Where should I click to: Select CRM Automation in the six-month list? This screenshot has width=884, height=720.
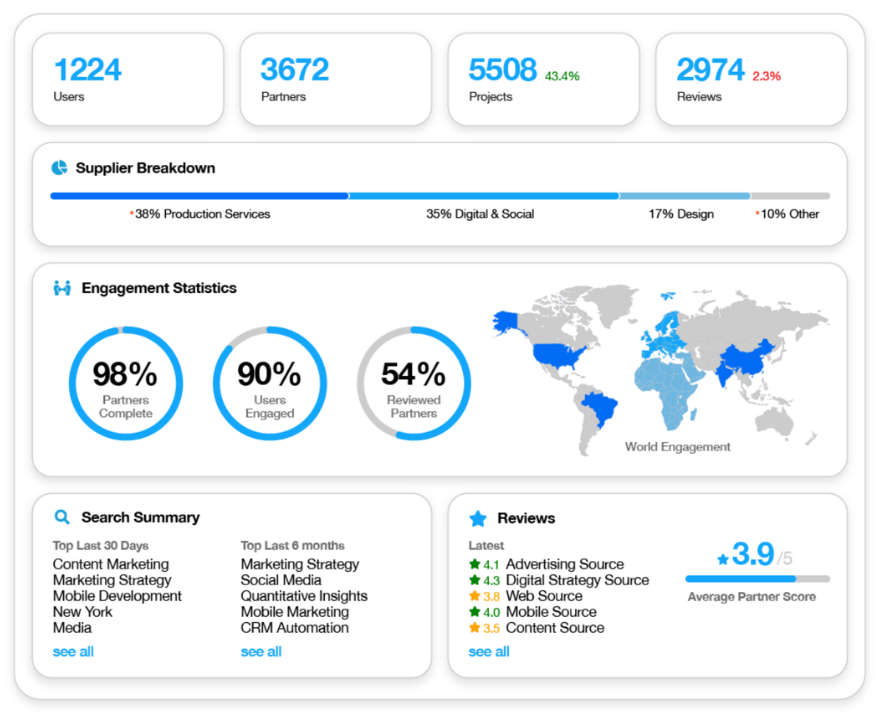point(294,628)
